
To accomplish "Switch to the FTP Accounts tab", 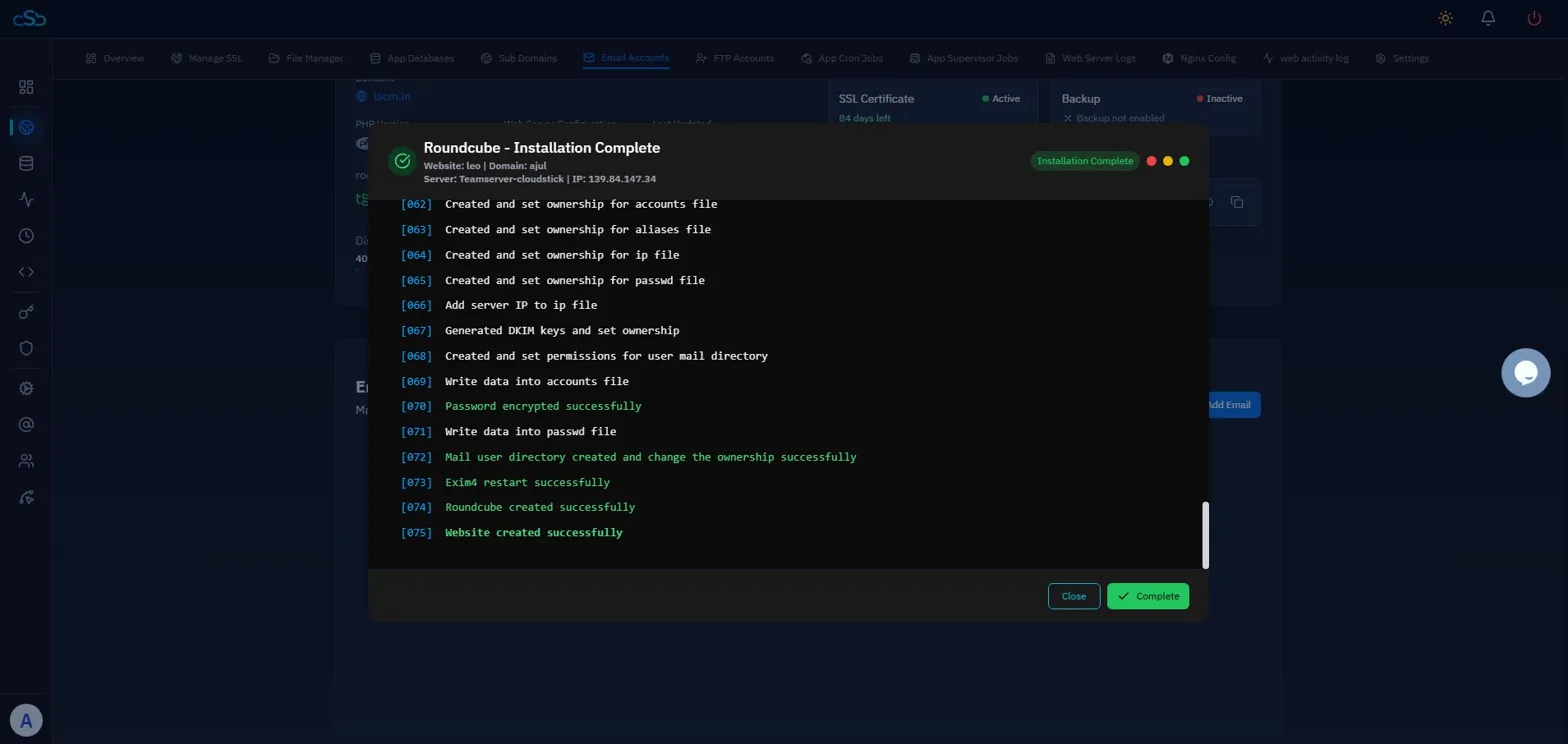I will click(735, 58).
